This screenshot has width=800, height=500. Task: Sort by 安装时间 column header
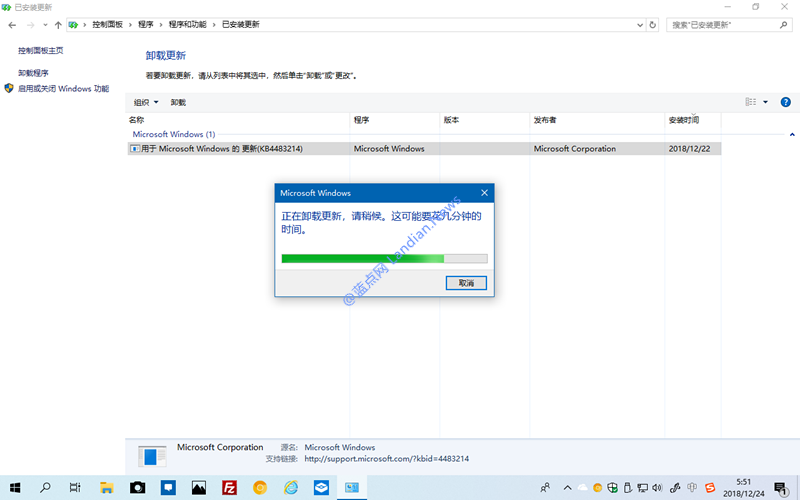684,120
